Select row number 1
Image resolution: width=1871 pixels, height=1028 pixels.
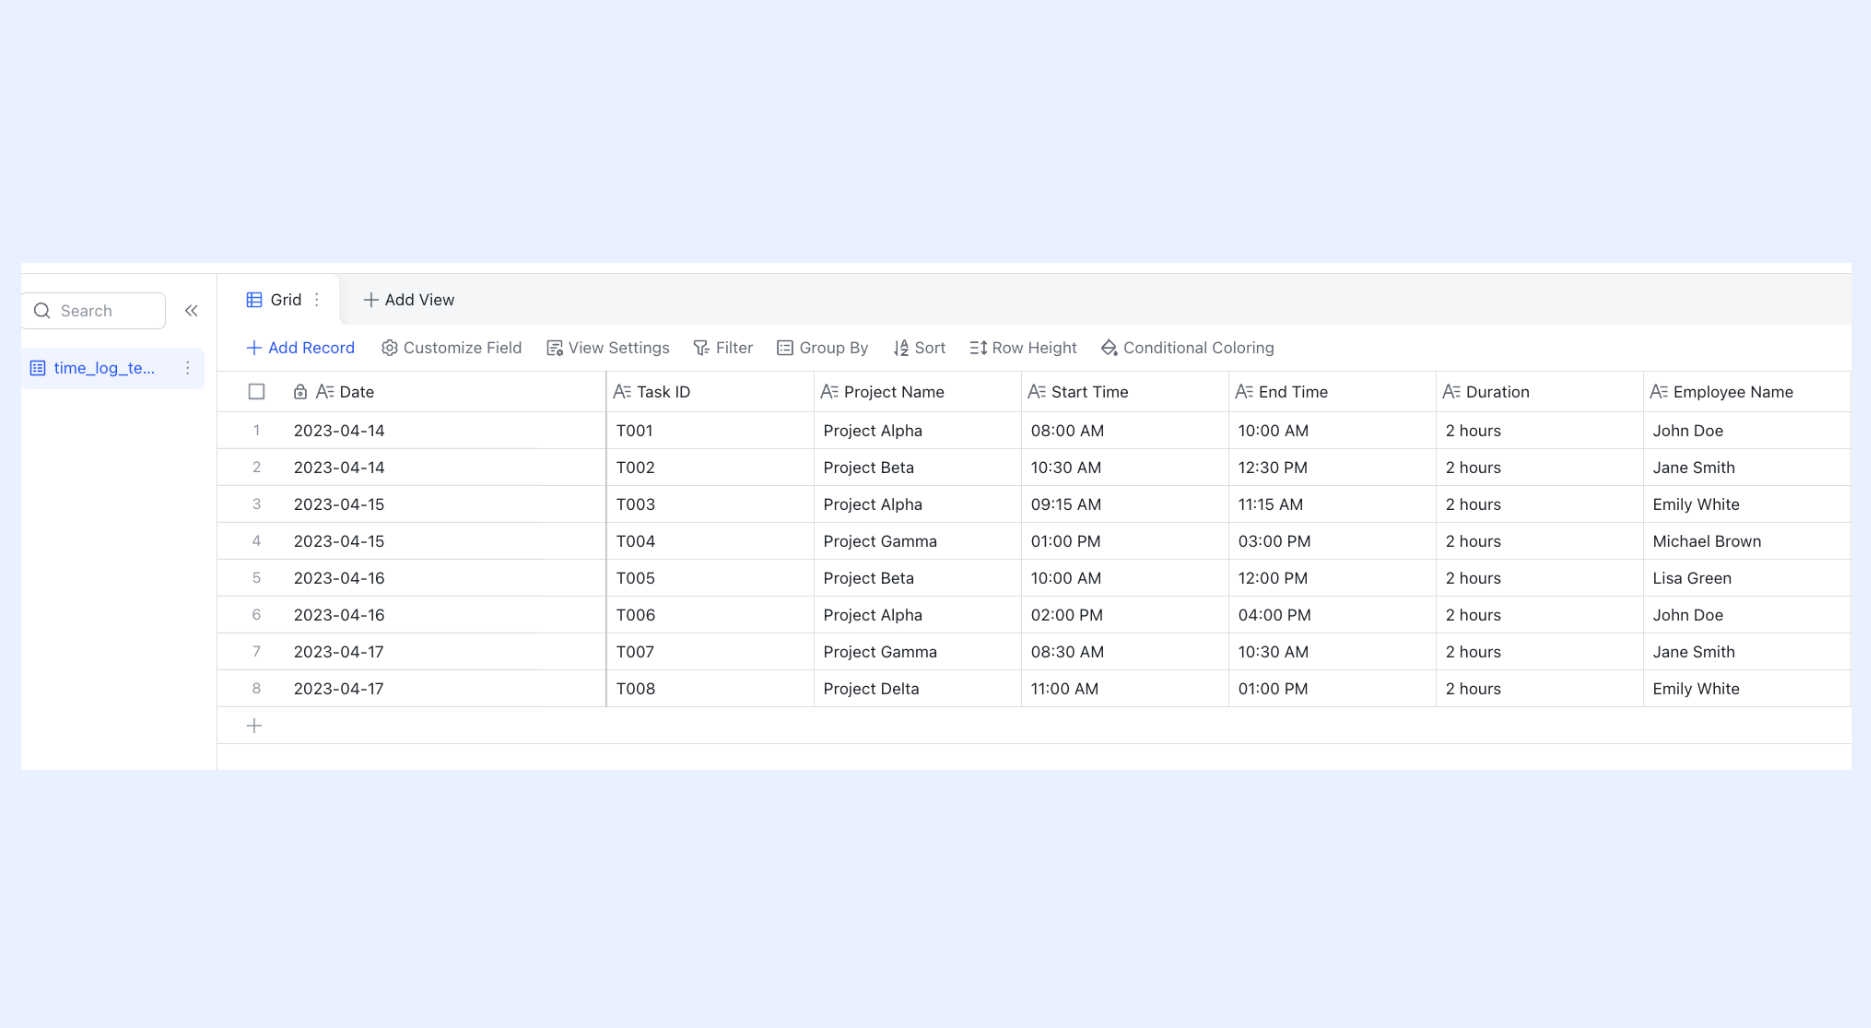click(x=257, y=431)
